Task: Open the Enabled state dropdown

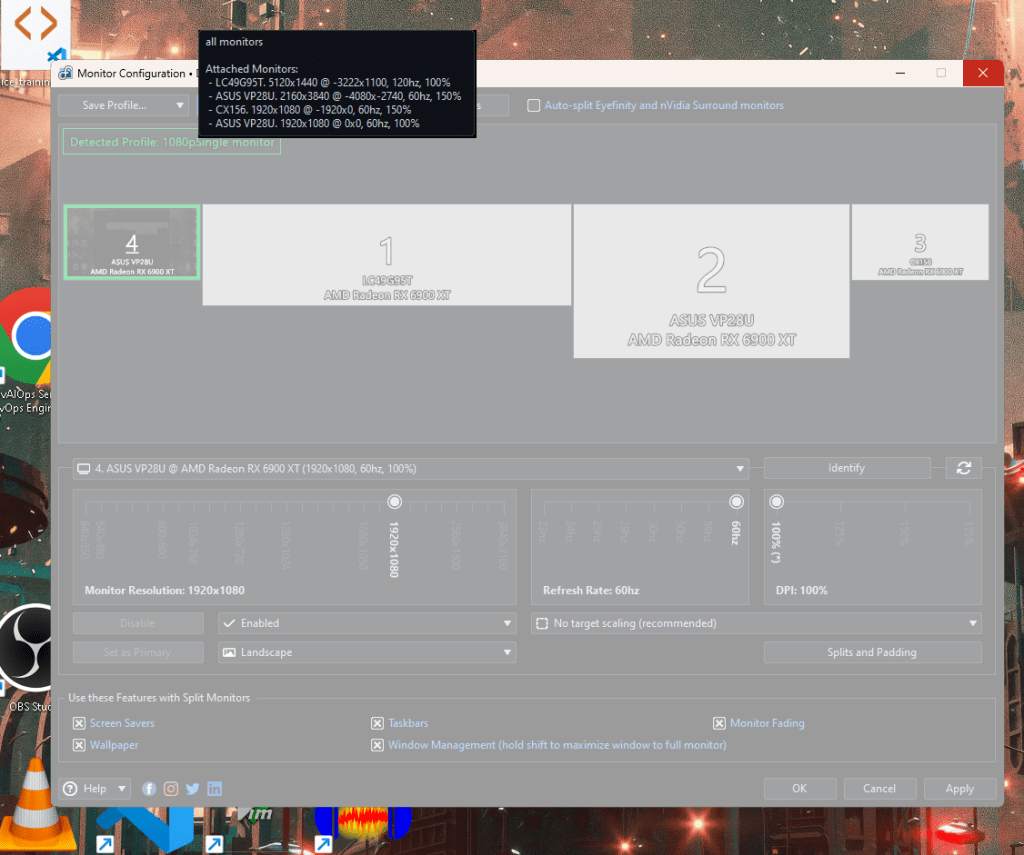Action: tap(367, 623)
